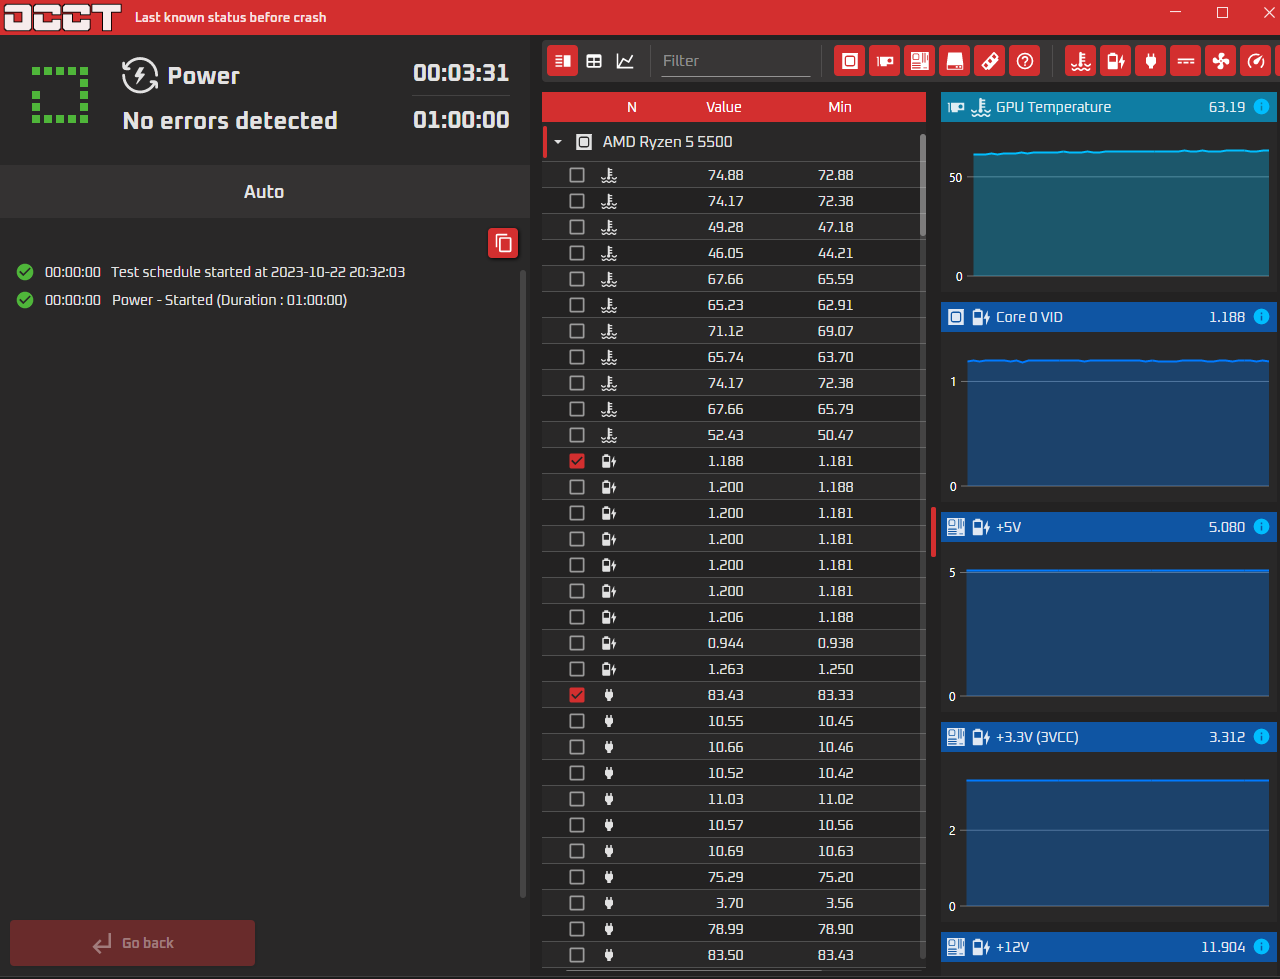Check the box for the 52.43 temperature row
This screenshot has width=1280, height=979.
click(577, 435)
